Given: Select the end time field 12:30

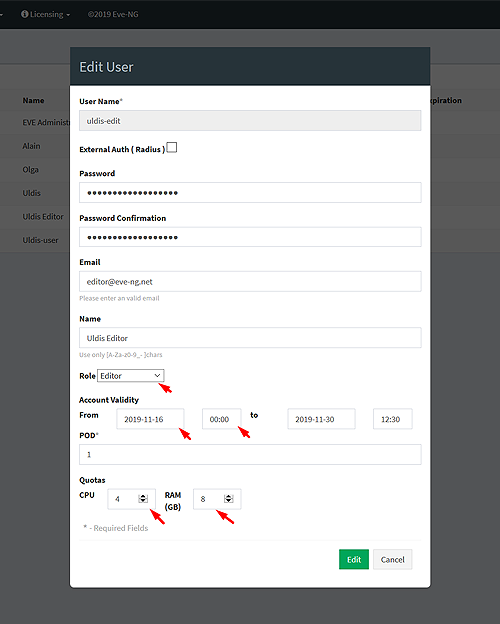Looking at the screenshot, I should click(x=393, y=419).
